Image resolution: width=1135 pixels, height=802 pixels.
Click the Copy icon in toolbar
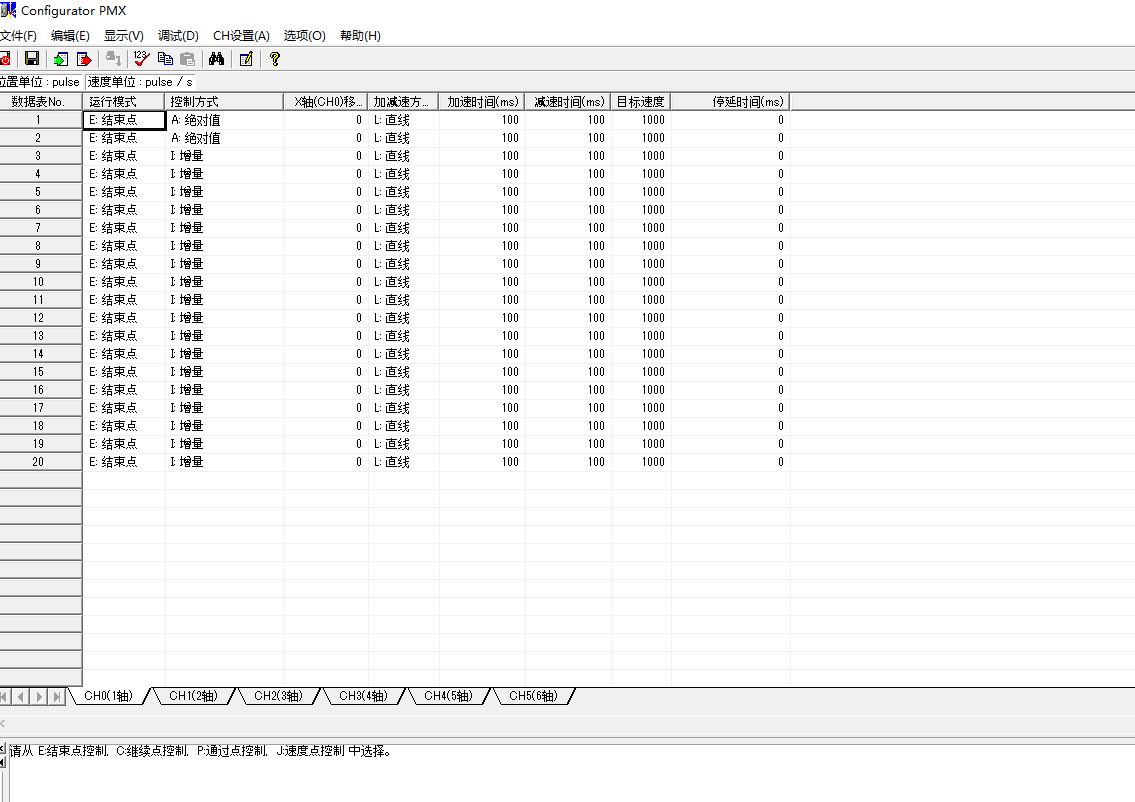point(165,59)
